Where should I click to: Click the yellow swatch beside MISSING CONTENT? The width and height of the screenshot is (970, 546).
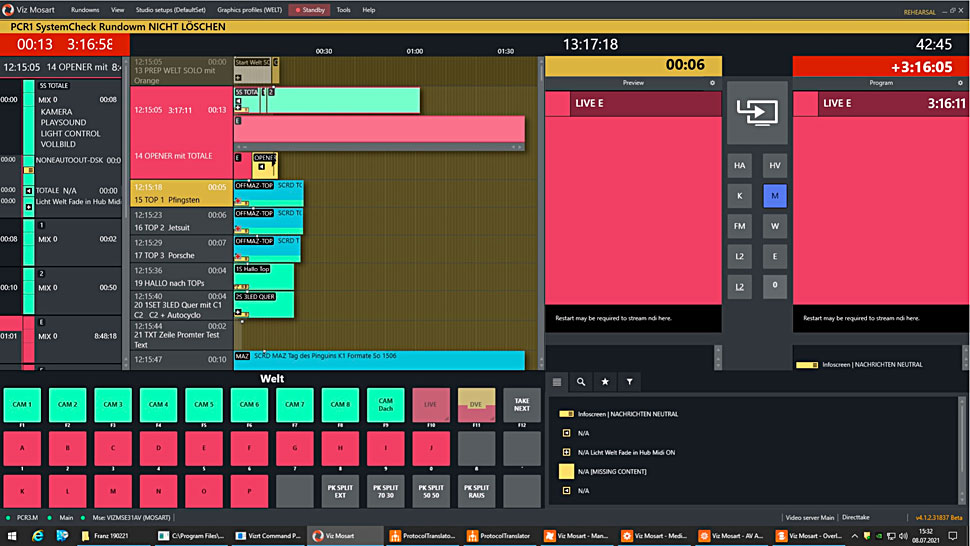(x=566, y=472)
